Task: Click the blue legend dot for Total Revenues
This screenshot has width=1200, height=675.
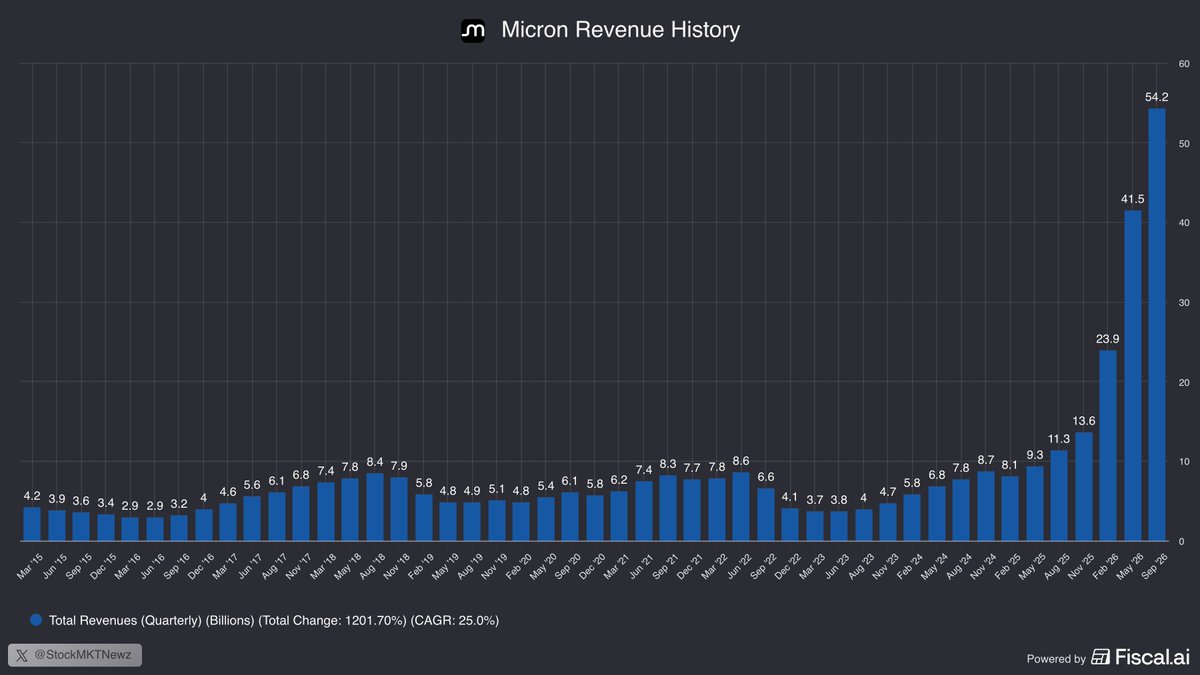Action: [36, 620]
